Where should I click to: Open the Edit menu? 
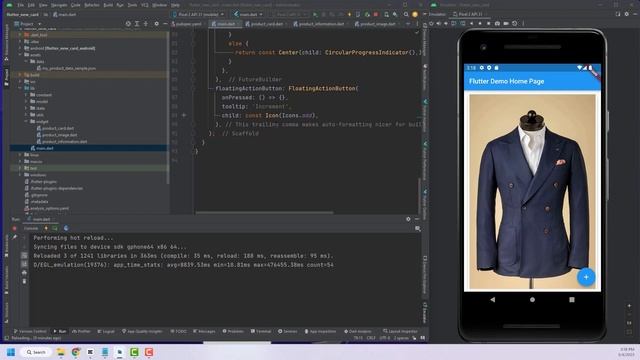pos(31,5)
